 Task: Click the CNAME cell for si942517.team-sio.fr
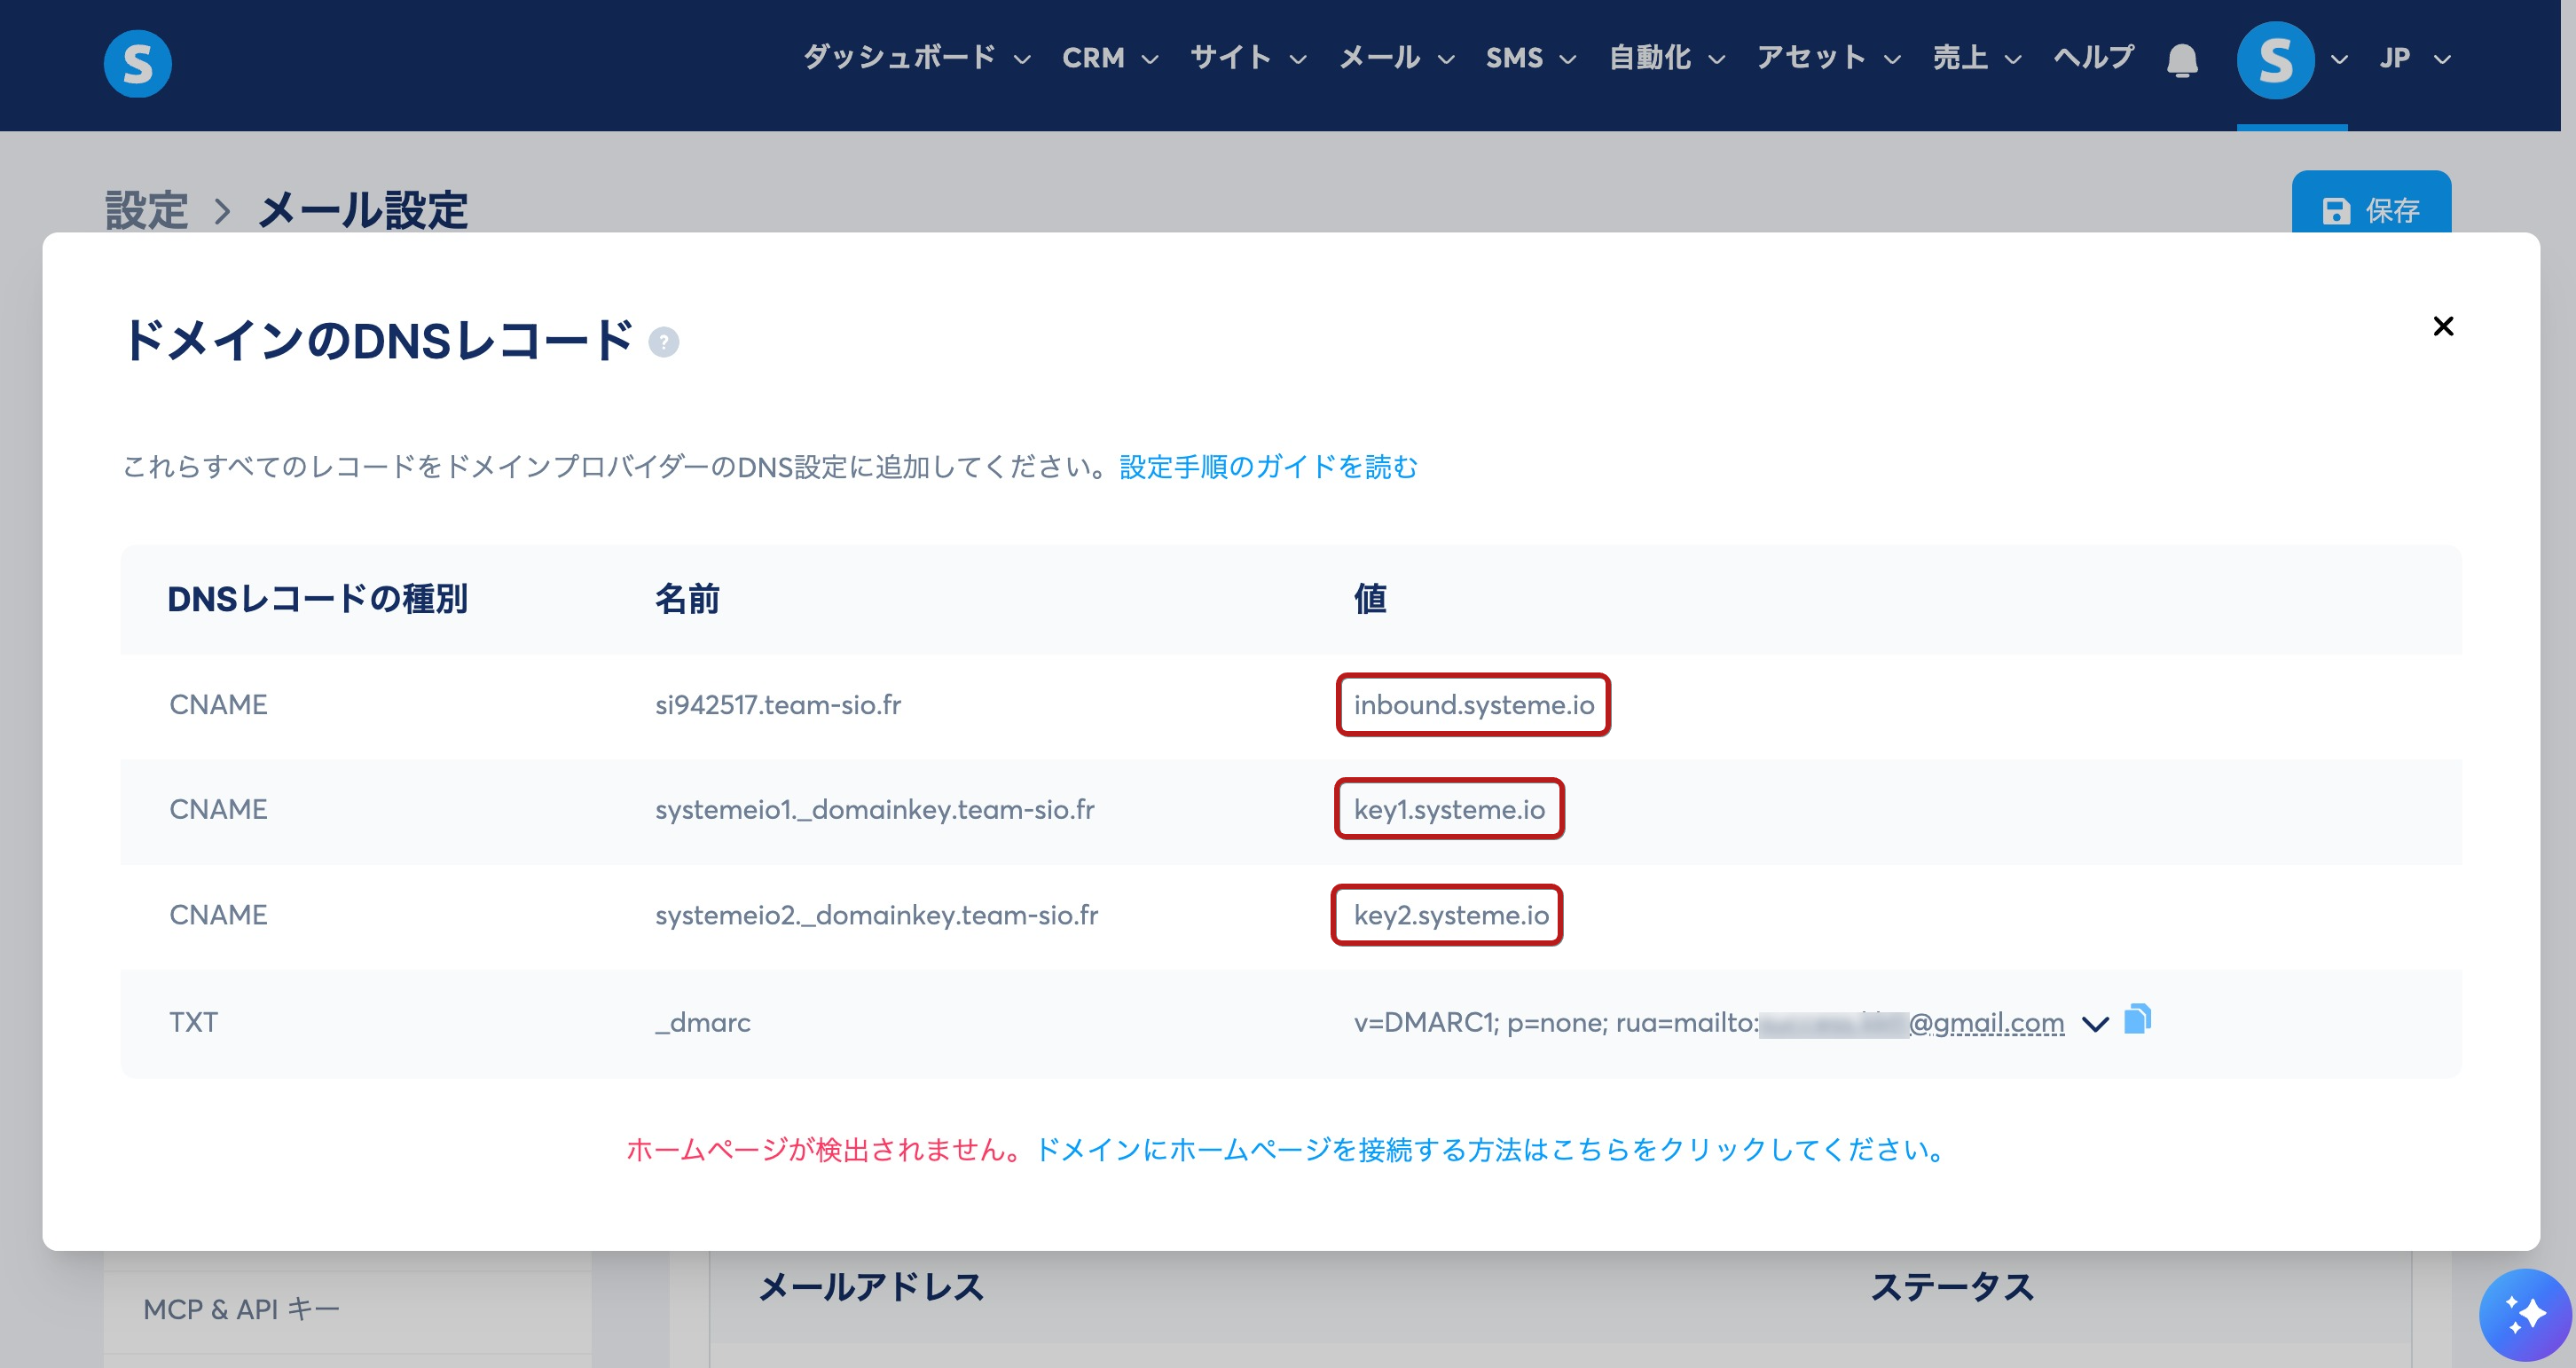[x=218, y=705]
